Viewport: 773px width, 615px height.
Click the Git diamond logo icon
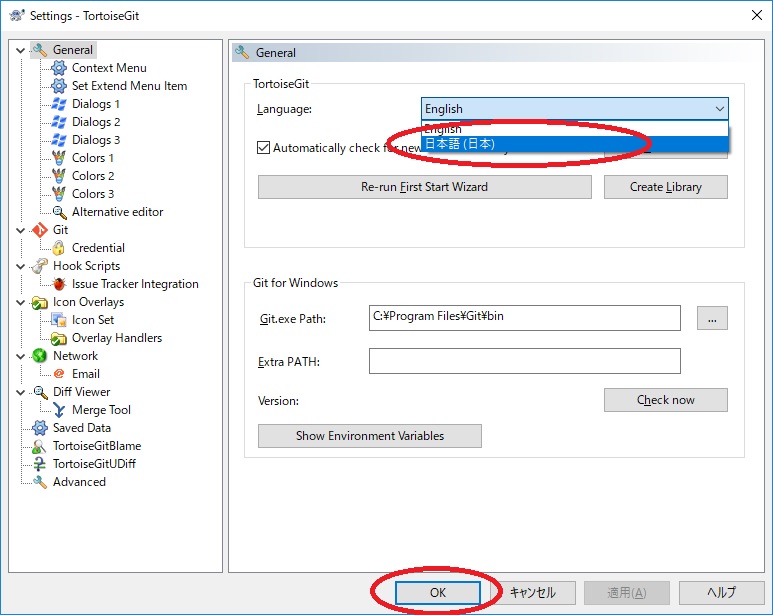pyautogui.click(x=39, y=230)
